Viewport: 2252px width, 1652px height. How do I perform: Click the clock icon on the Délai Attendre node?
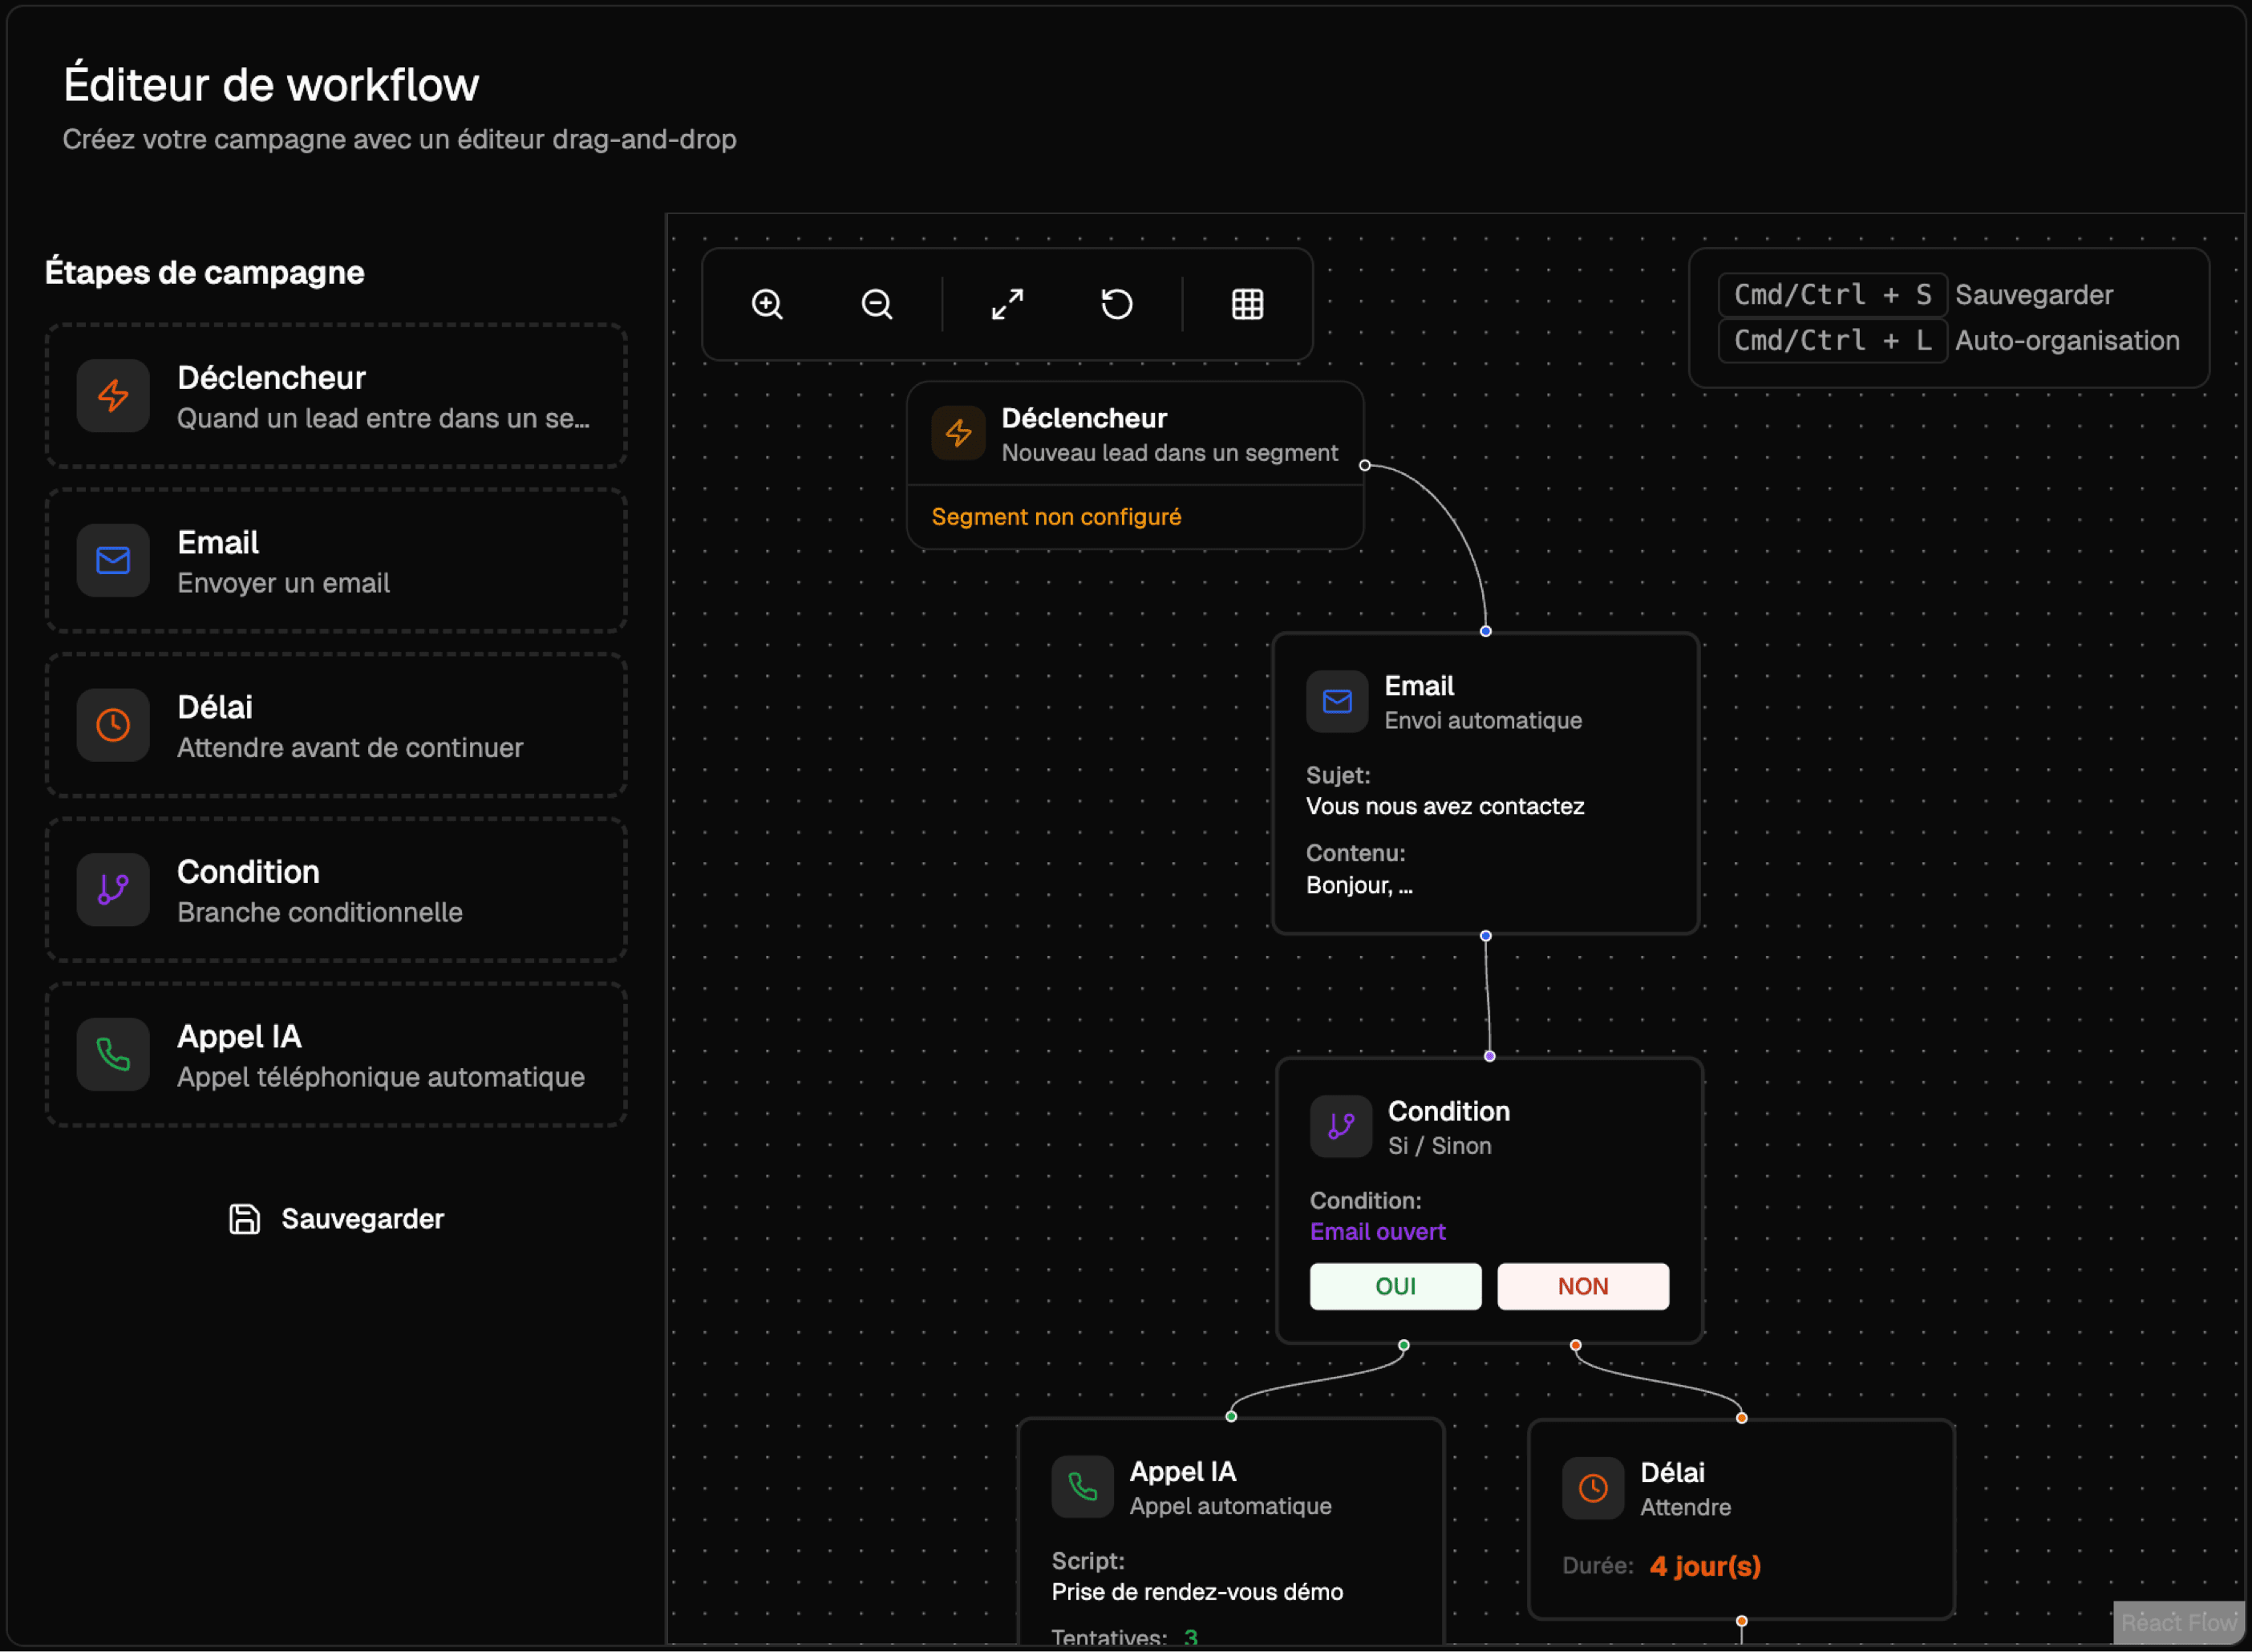[x=1593, y=1488]
